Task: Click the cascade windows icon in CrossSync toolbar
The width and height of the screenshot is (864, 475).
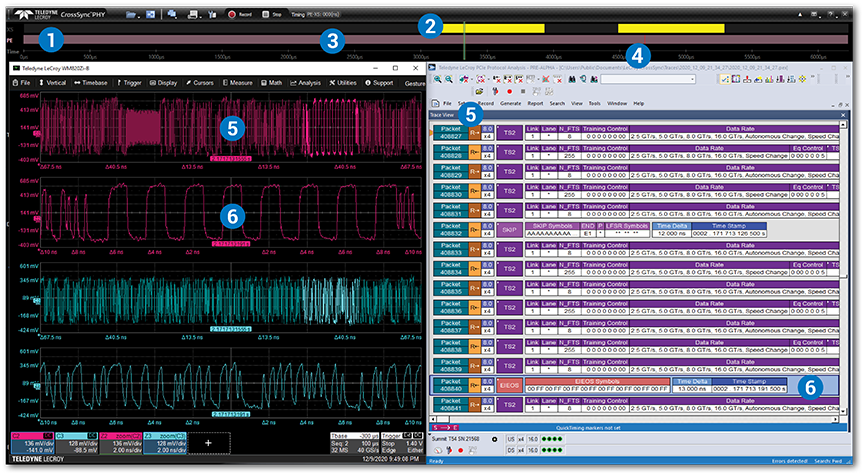Action: tap(172, 14)
